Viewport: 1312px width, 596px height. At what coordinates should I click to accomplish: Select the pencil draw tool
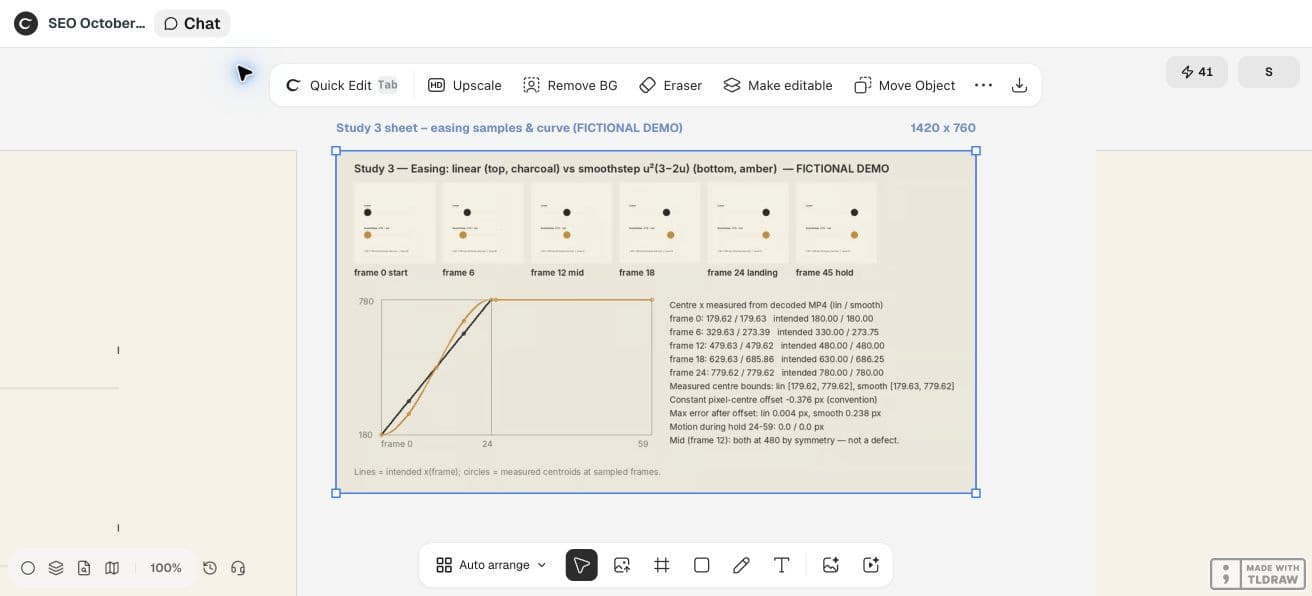741,565
